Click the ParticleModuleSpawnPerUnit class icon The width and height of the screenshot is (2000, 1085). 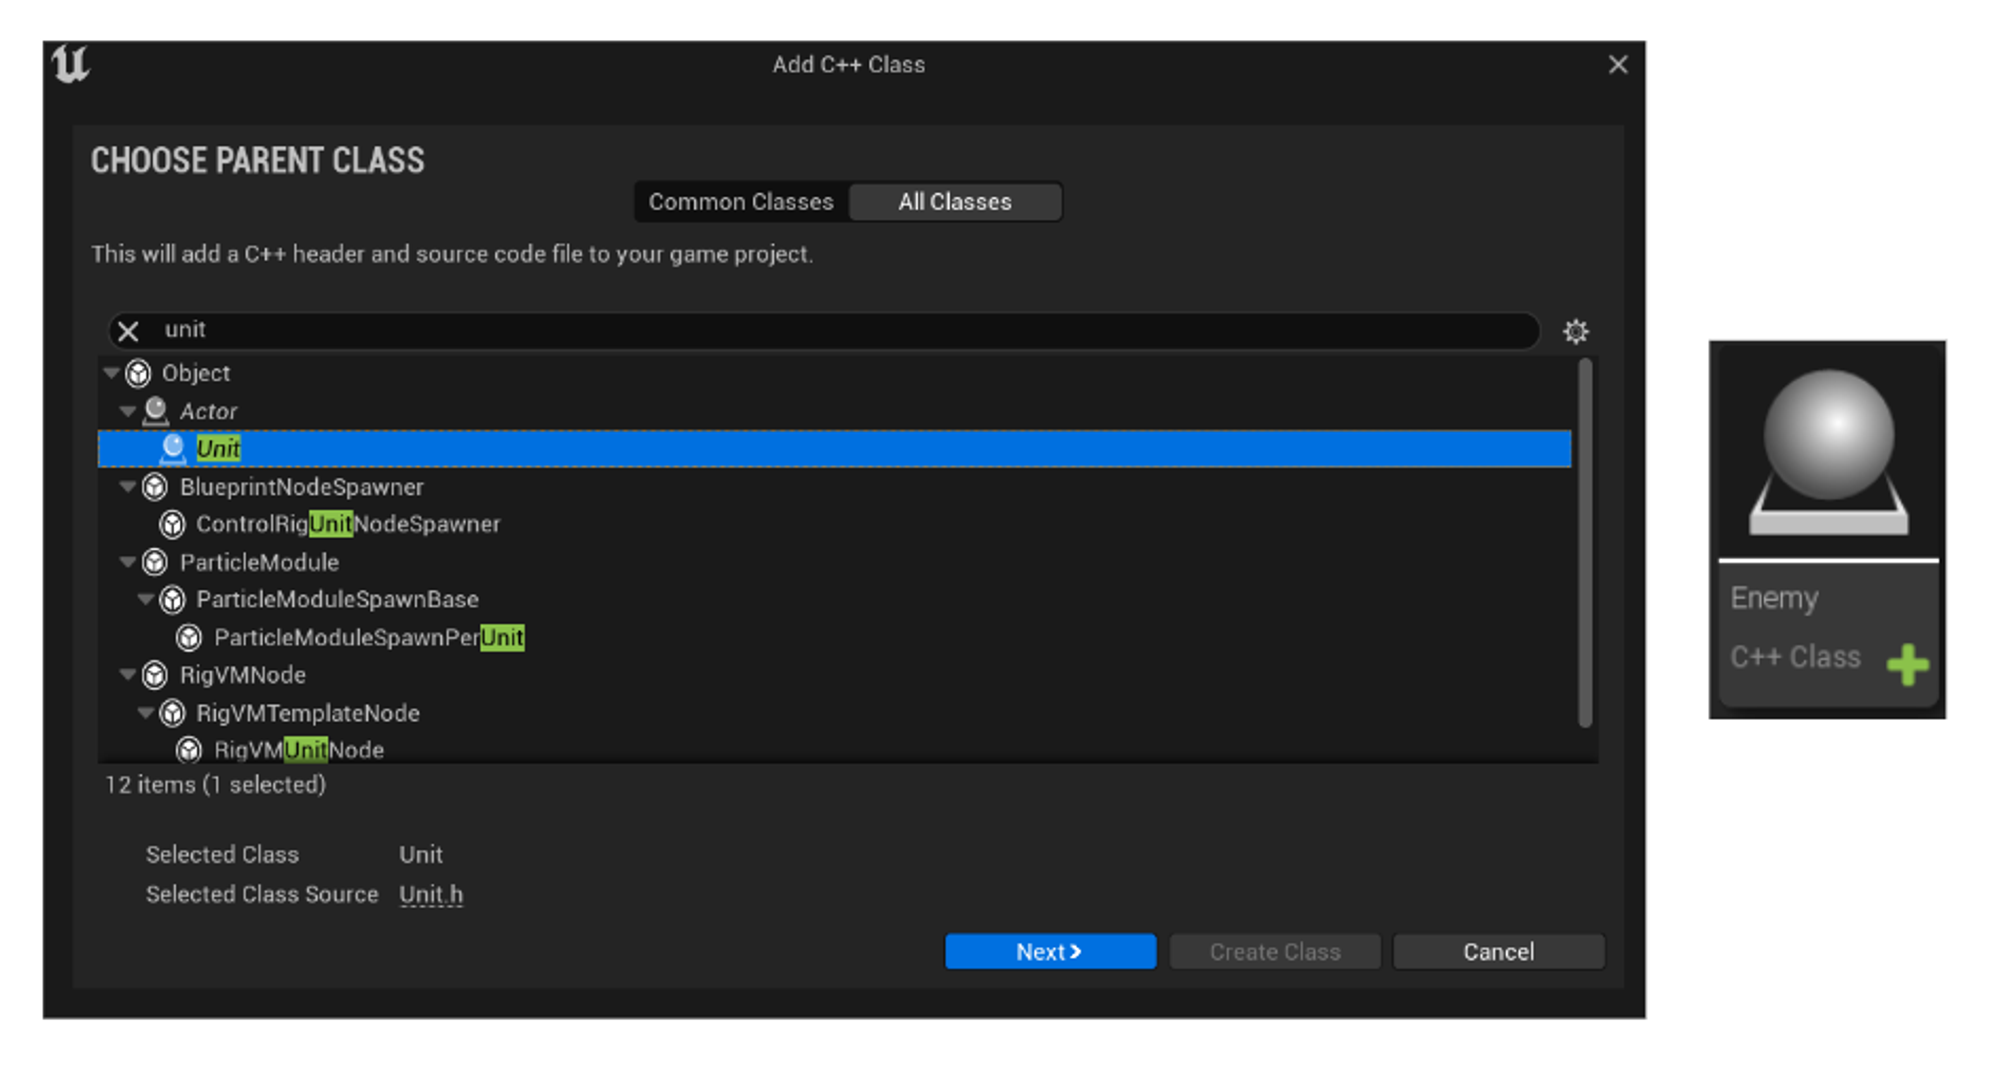pos(189,638)
